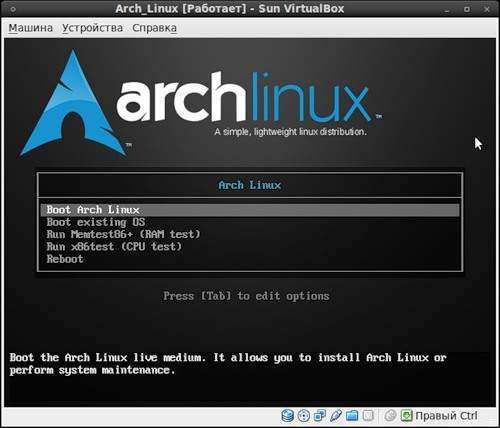Select Run x86test (CPU test) entry
Viewport: 500px width, 428px height.
(x=250, y=247)
